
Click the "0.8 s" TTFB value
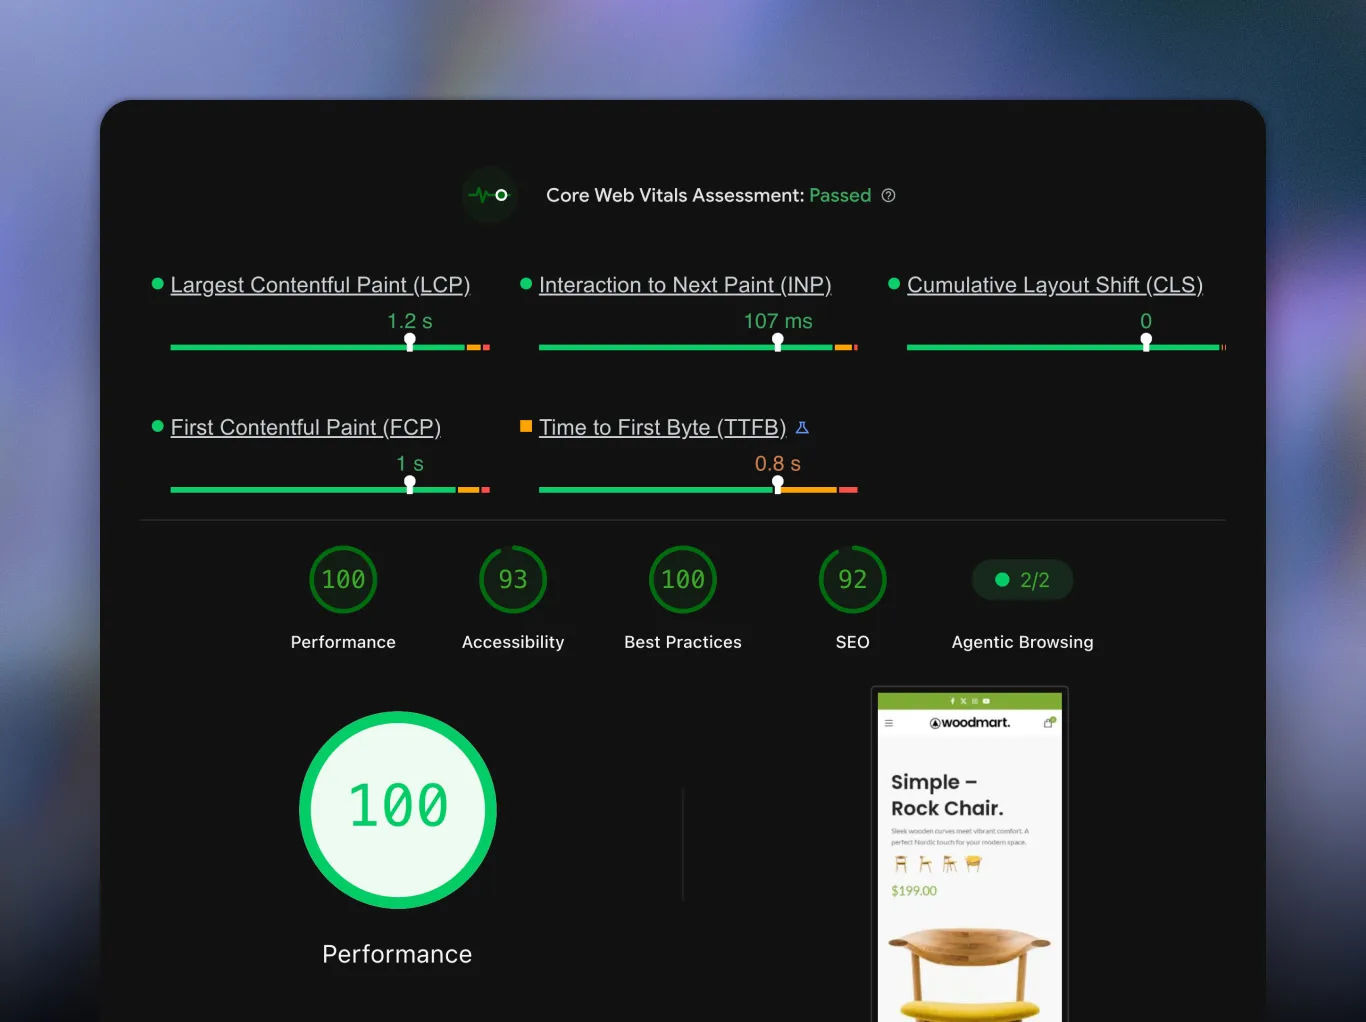tap(778, 464)
